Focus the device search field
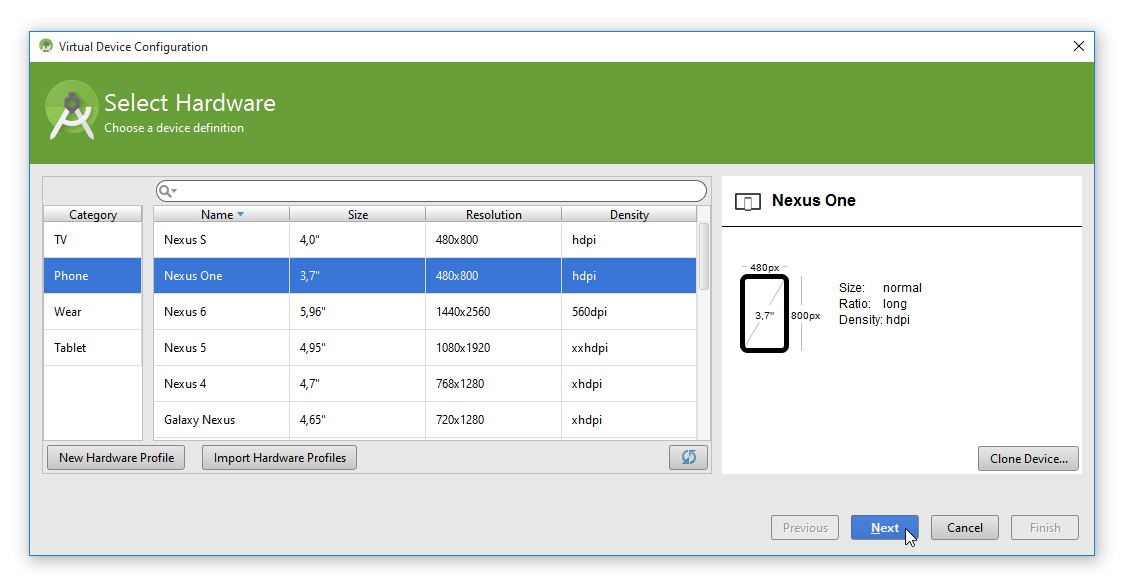 431,191
